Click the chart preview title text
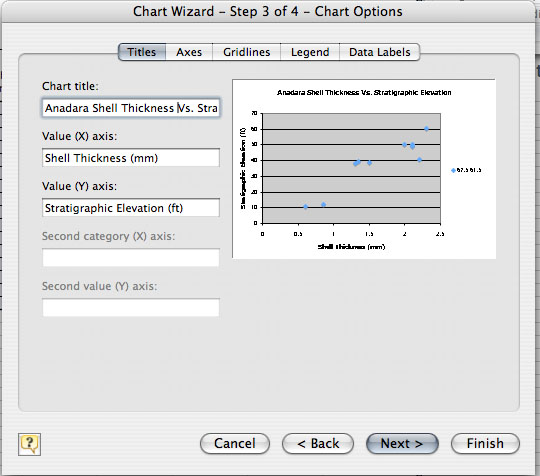 (364, 92)
